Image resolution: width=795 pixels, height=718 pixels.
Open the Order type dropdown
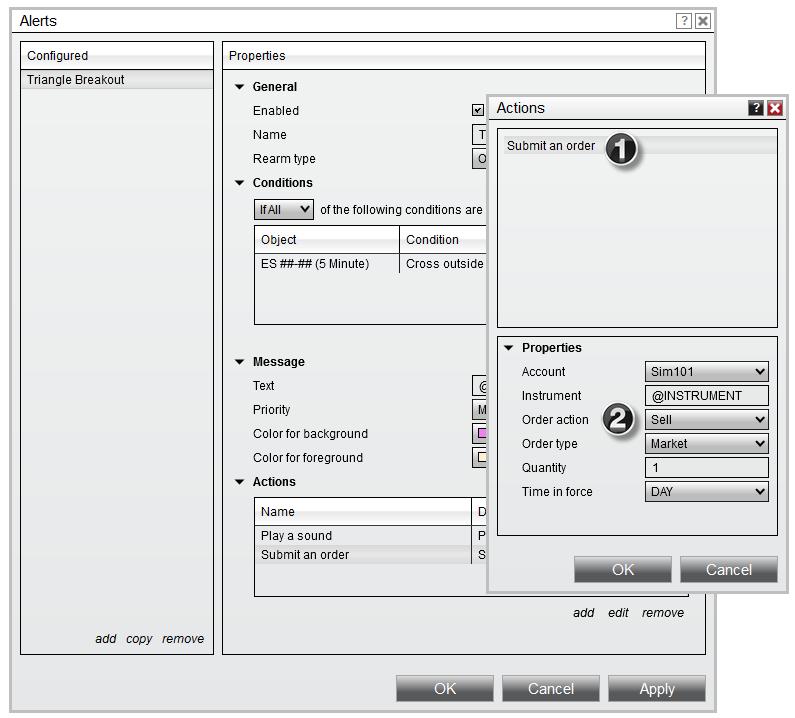[707, 444]
